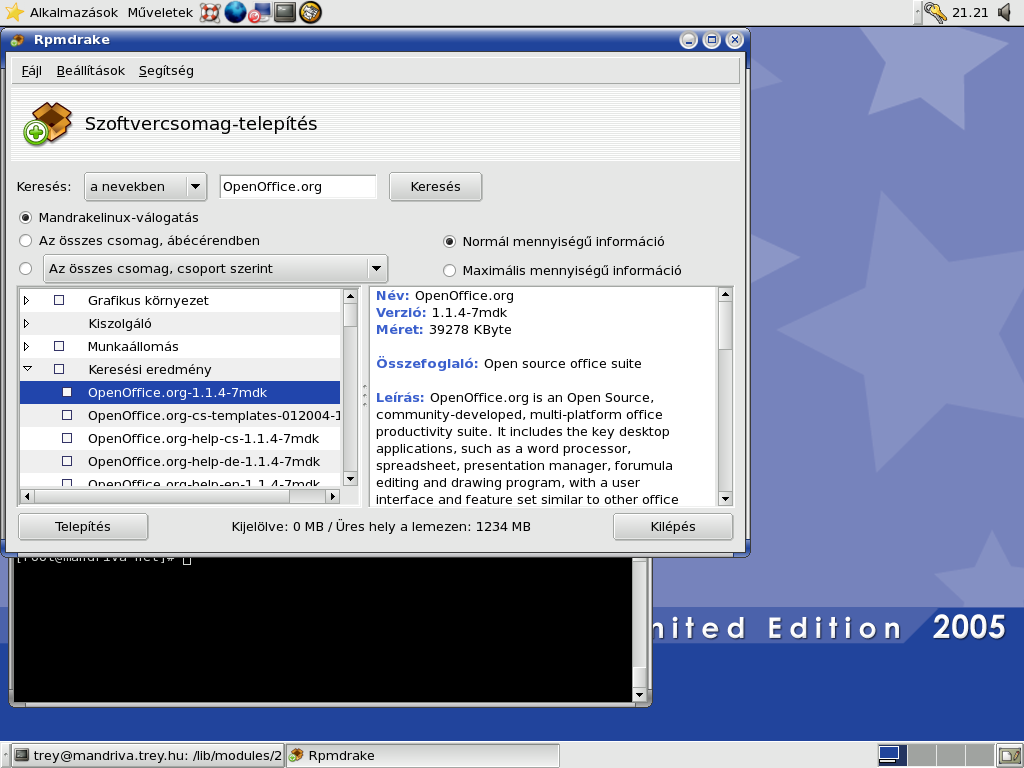Click the description pane scrollbar down arrow
This screenshot has height=768, width=1024.
click(725, 499)
